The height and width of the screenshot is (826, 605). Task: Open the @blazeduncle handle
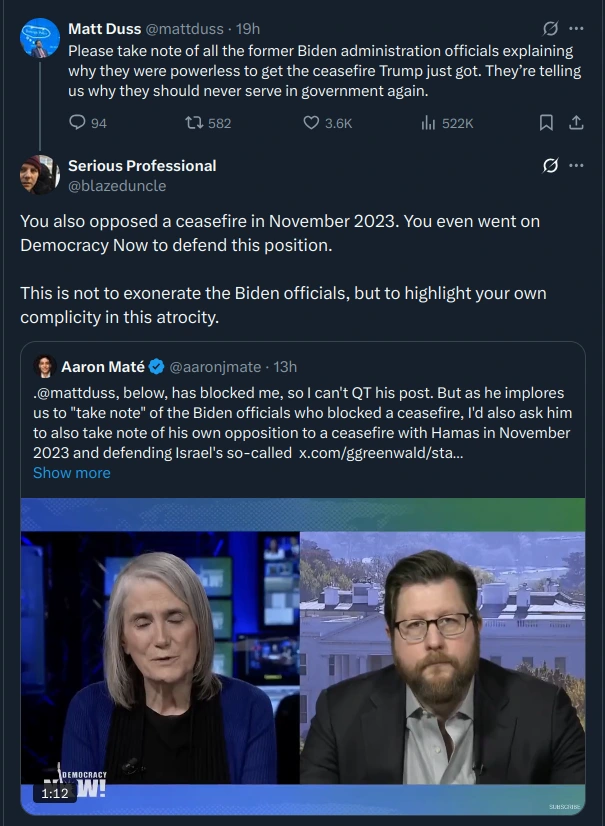(117, 185)
